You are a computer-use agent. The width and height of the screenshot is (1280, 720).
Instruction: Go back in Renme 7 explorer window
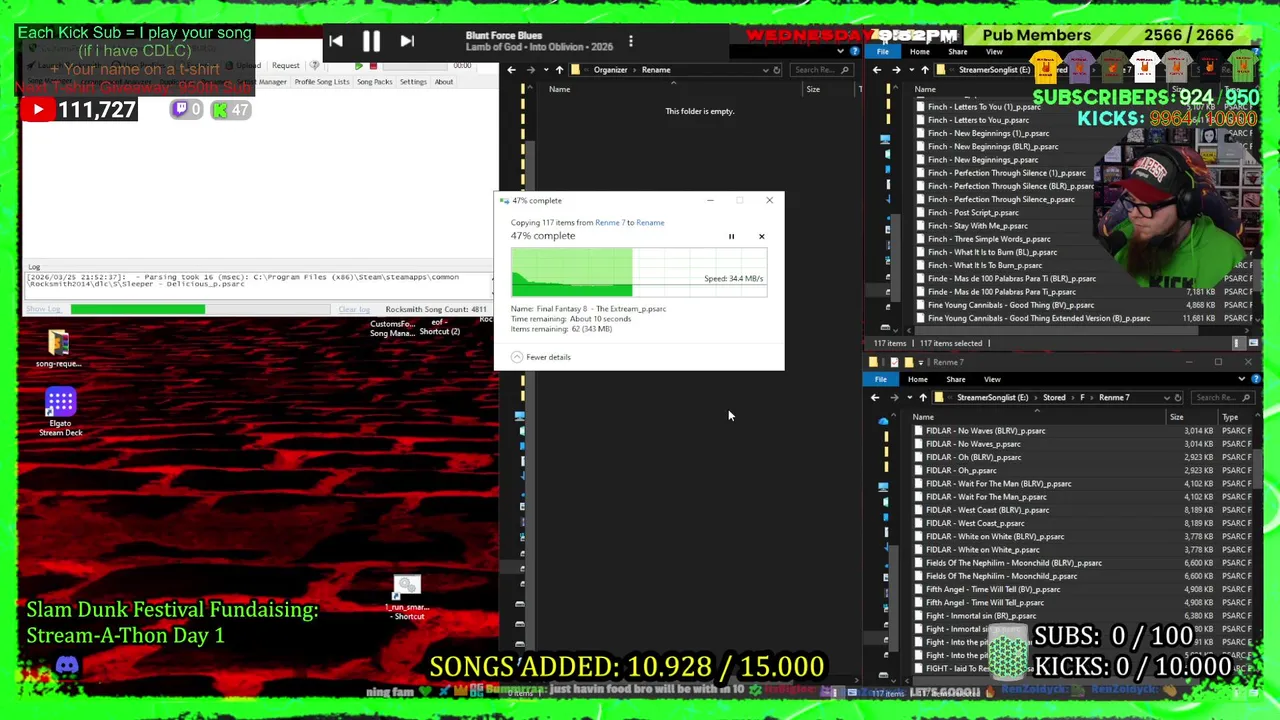(875, 398)
